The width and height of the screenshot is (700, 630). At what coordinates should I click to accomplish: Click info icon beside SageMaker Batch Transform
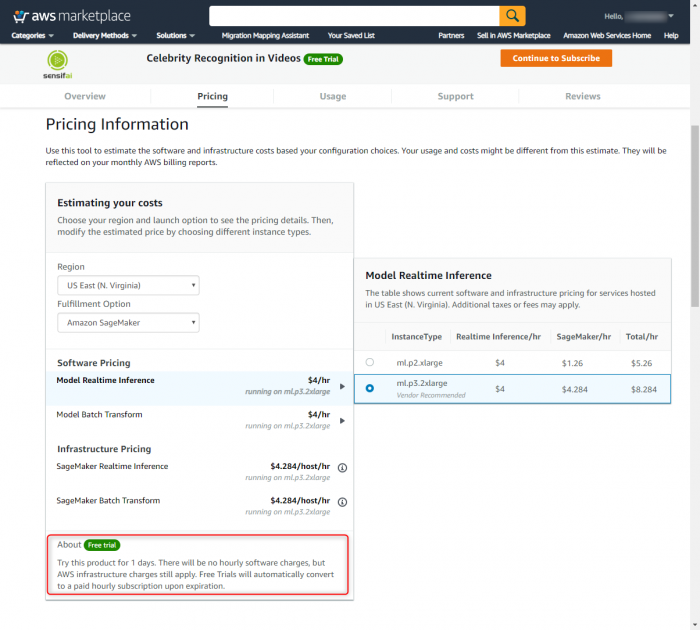tap(342, 502)
